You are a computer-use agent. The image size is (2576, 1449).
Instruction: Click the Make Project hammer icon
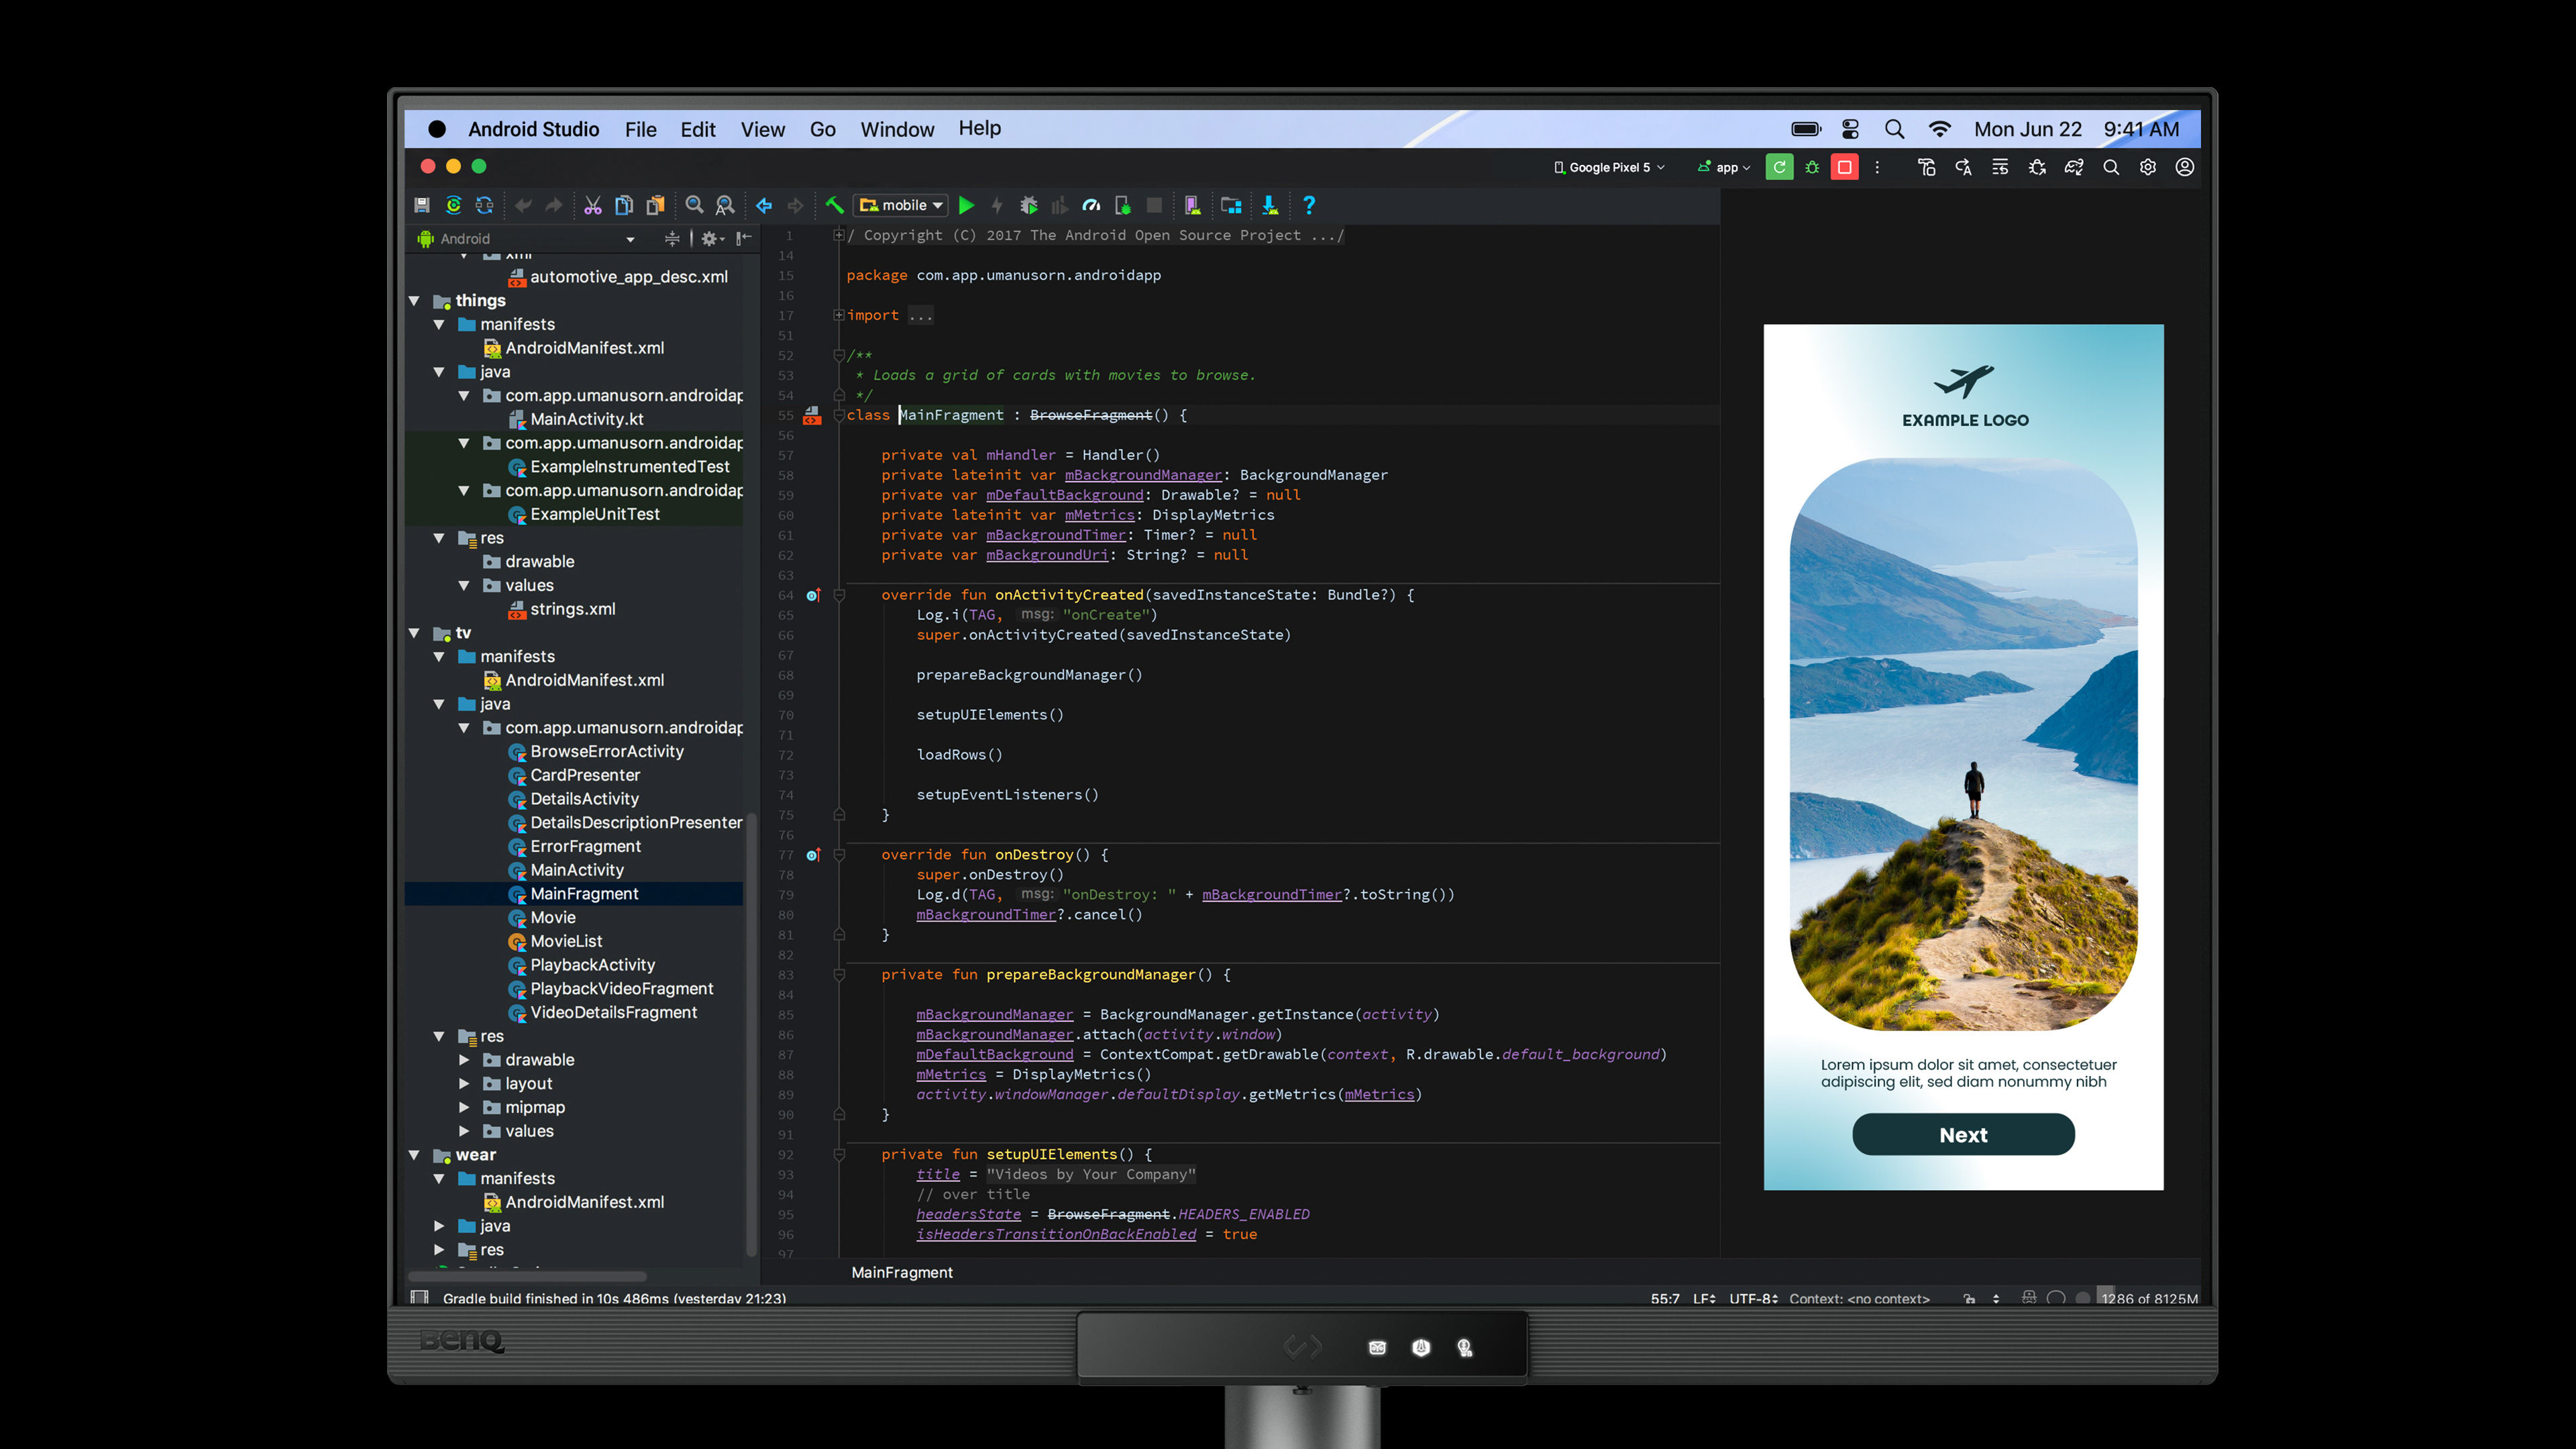(x=834, y=205)
